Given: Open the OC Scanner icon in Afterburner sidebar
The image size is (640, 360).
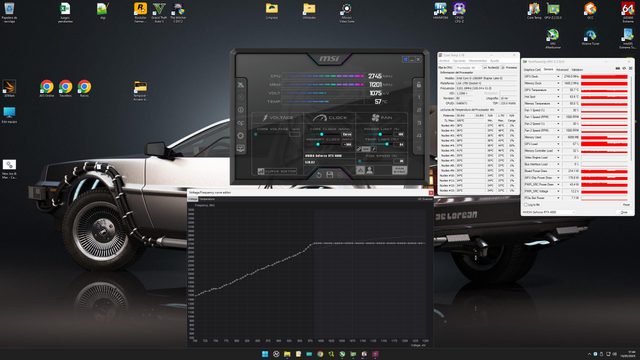Looking at the screenshot, I should tap(241, 123).
